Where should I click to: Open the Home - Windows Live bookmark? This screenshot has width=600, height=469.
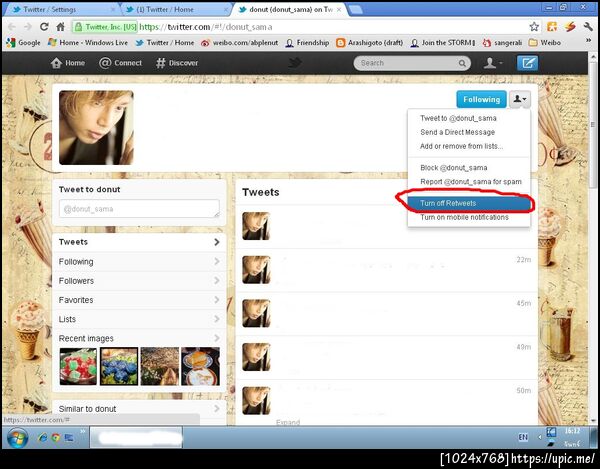coord(88,42)
